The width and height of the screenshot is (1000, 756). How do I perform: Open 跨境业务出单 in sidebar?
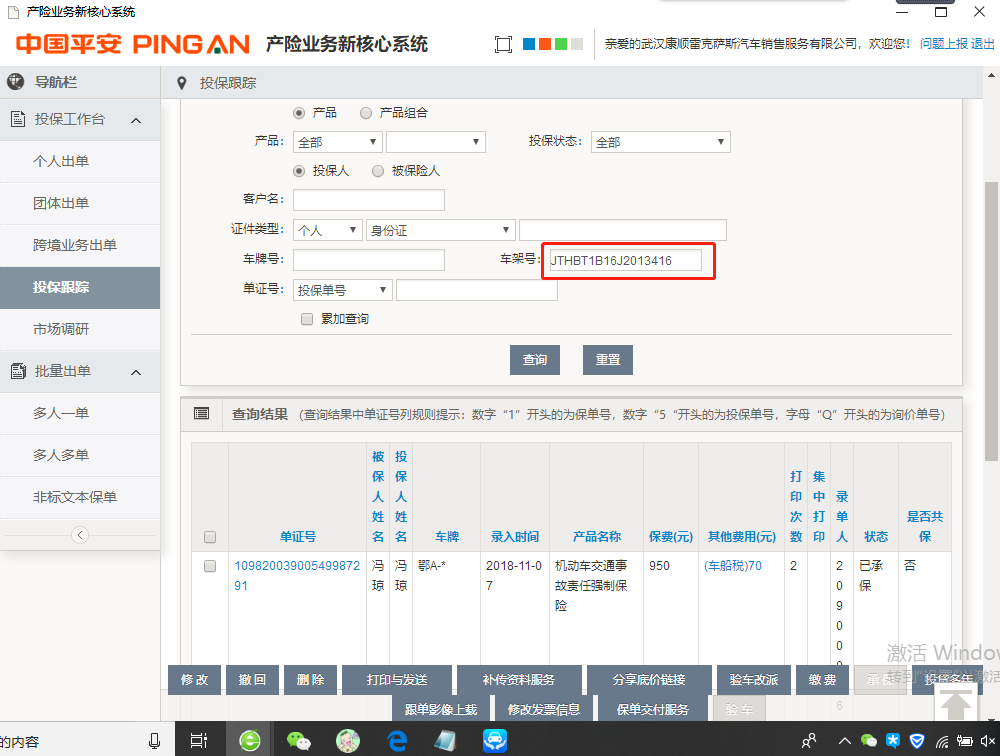coord(80,246)
